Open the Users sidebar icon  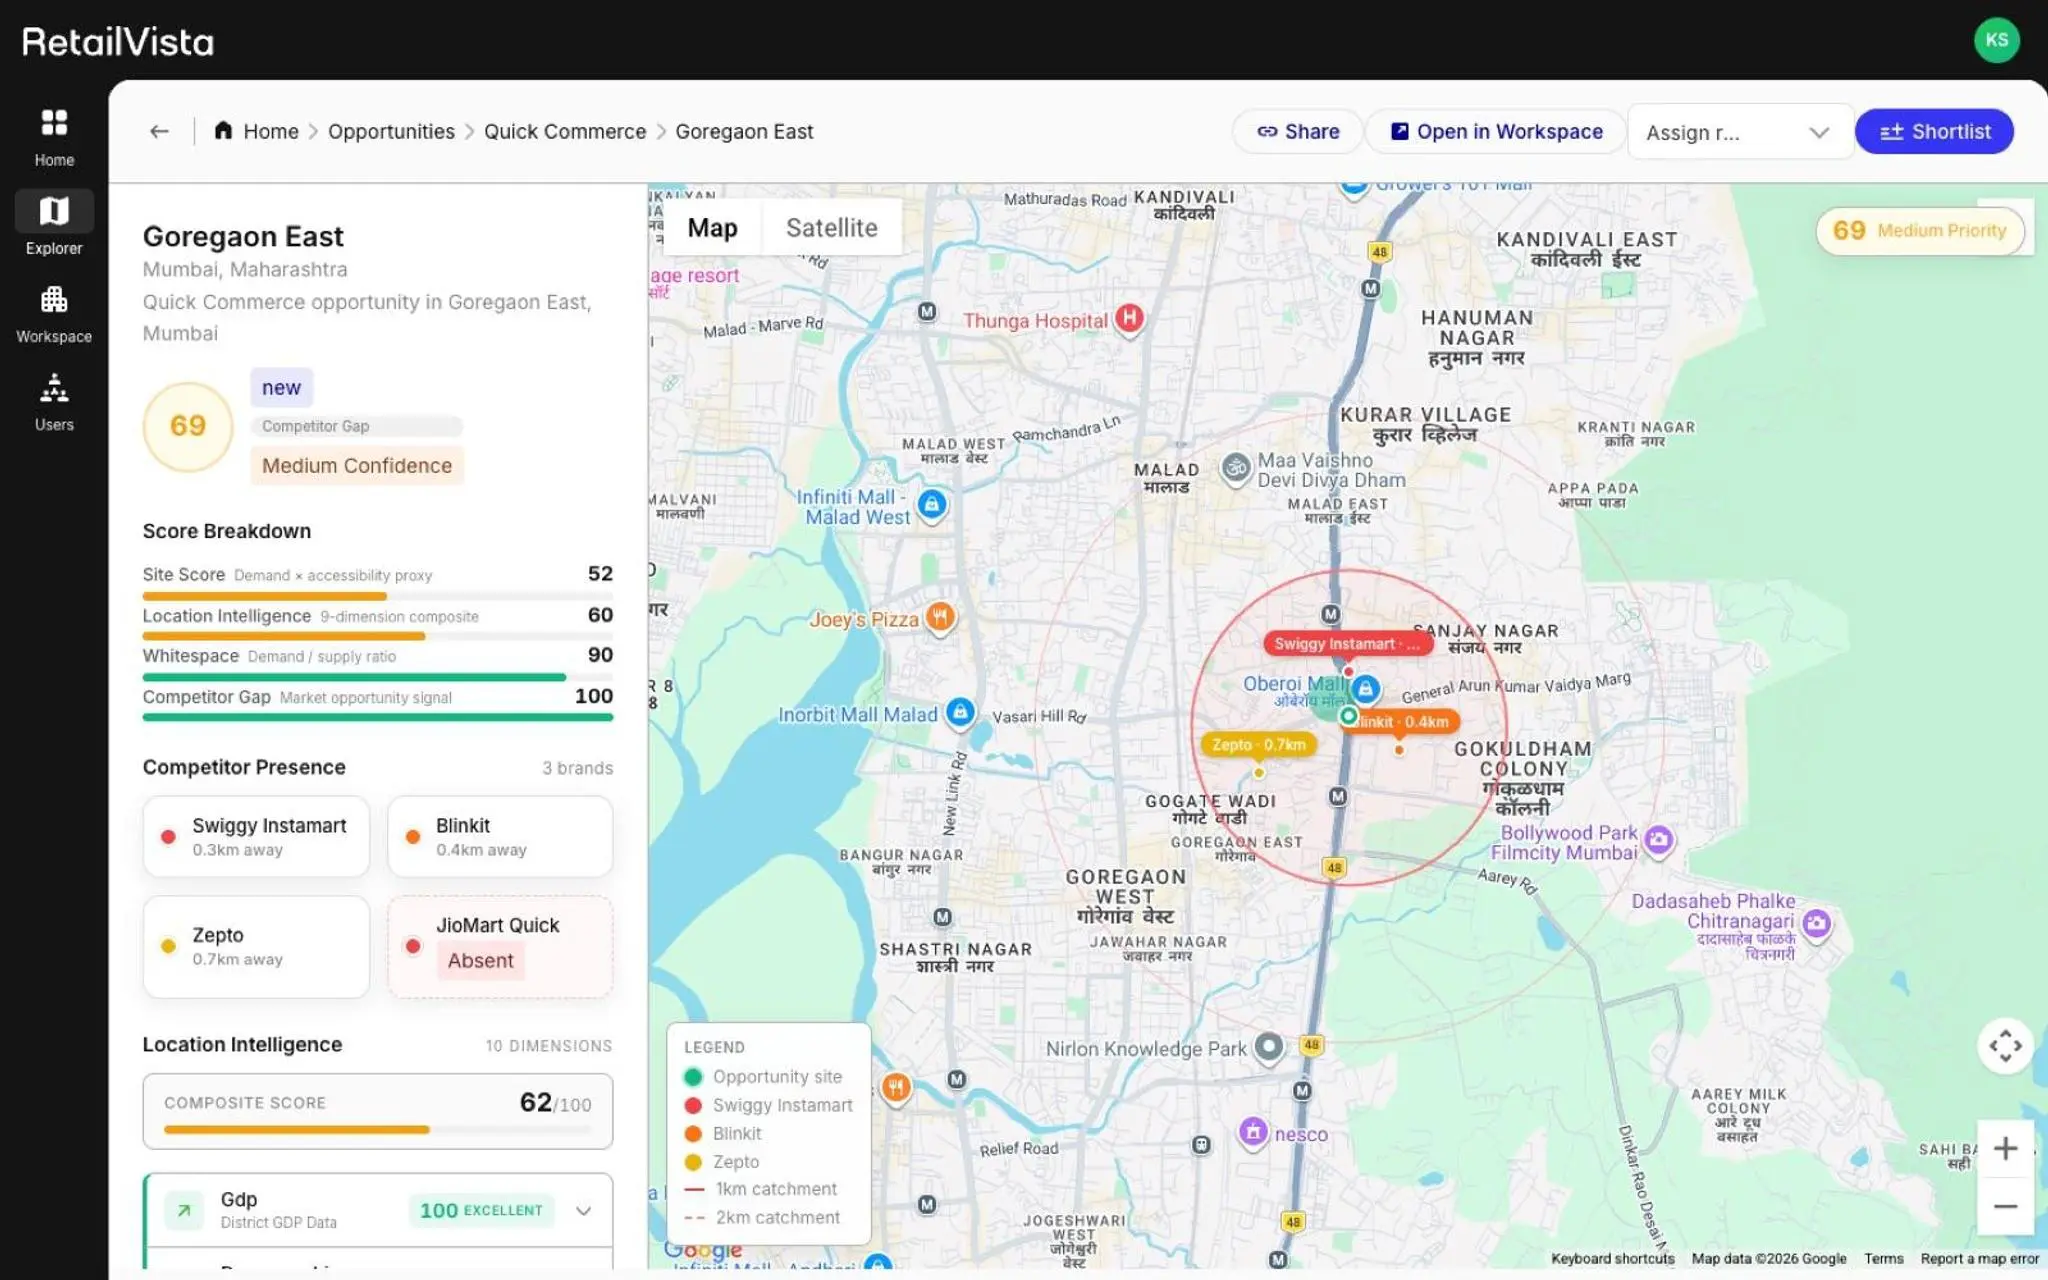pyautogui.click(x=54, y=387)
